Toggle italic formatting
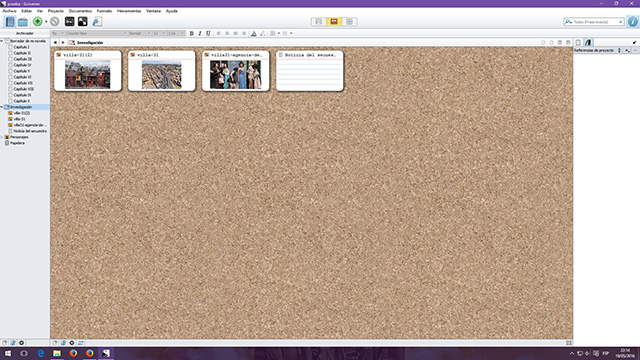The height and width of the screenshot is (360, 640). click(200, 33)
